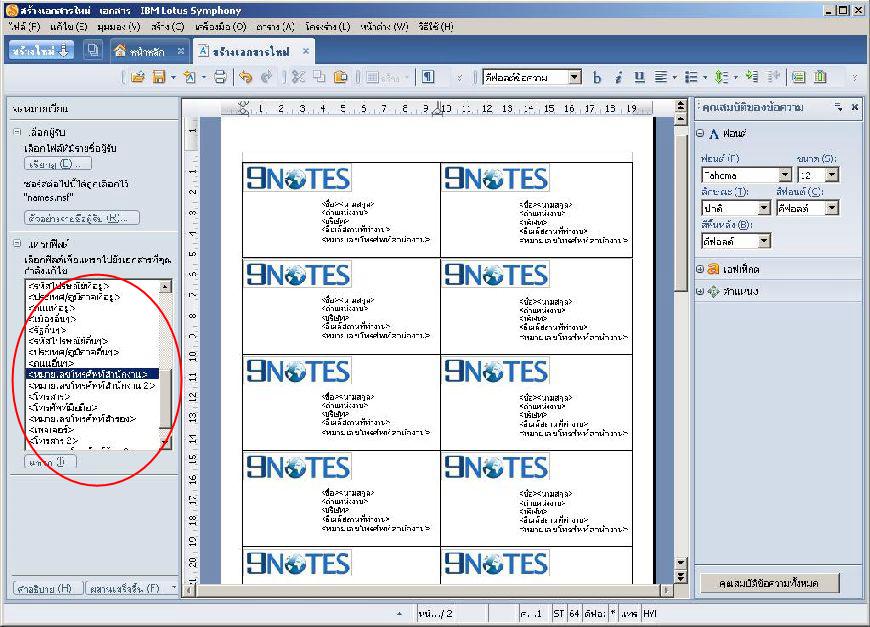Collapse the Font section in properties panel
This screenshot has width=870, height=627.
[700, 133]
